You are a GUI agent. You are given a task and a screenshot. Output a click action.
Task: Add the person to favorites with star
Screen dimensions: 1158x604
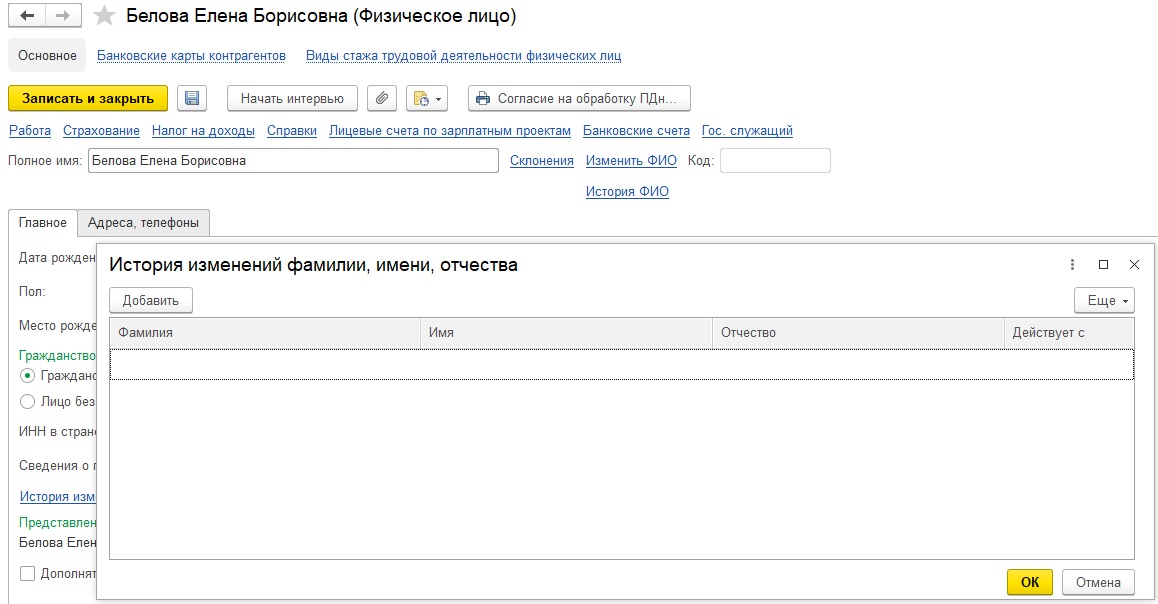pyautogui.click(x=104, y=17)
